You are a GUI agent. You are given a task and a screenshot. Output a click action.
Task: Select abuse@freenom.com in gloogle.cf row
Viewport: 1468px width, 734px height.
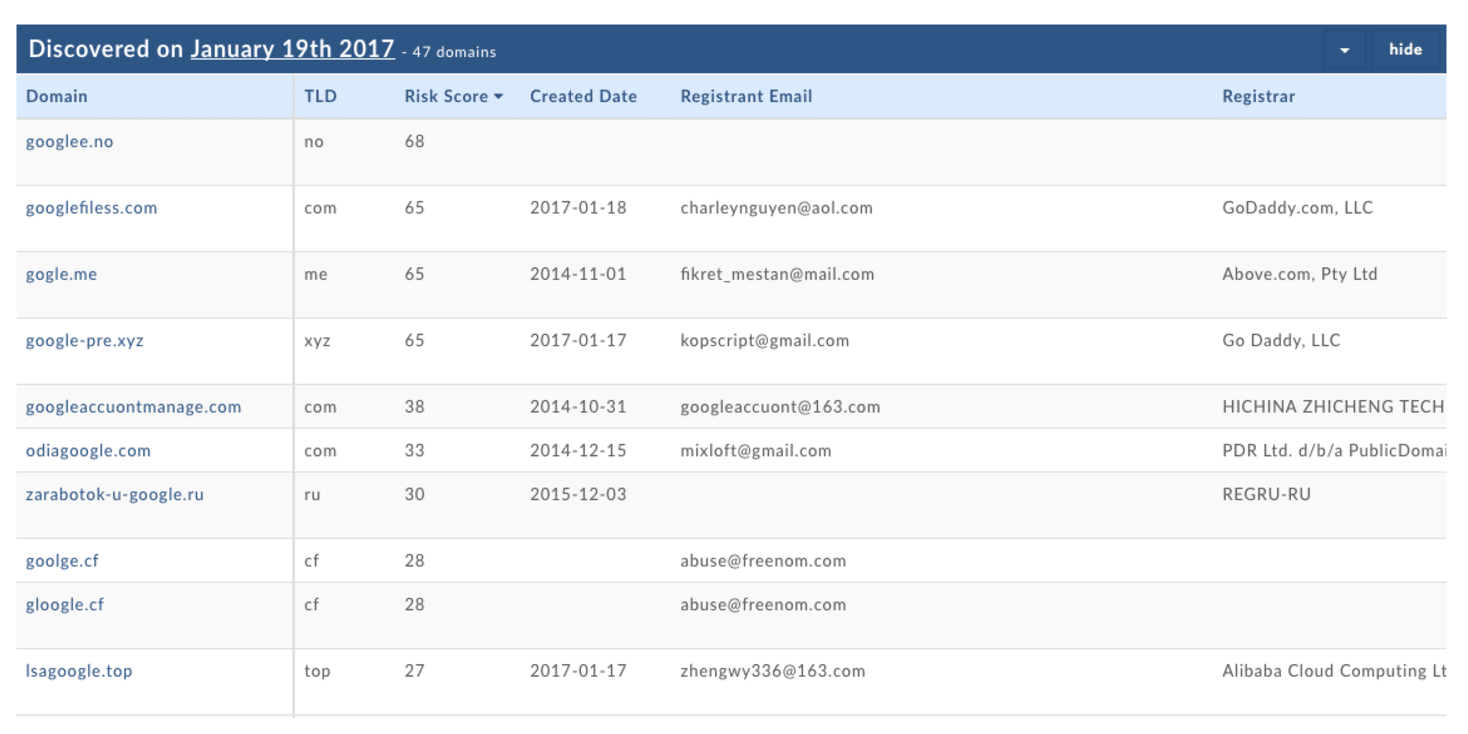(x=763, y=605)
